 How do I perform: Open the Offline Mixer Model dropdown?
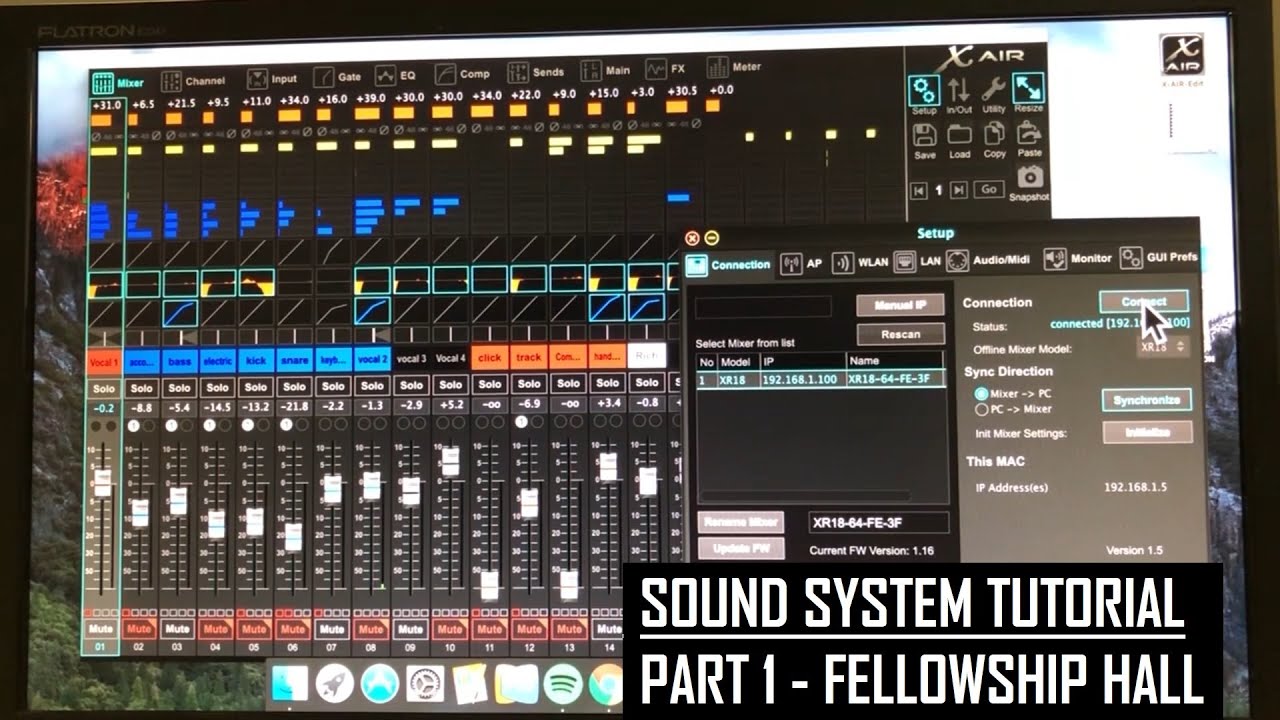point(1163,346)
